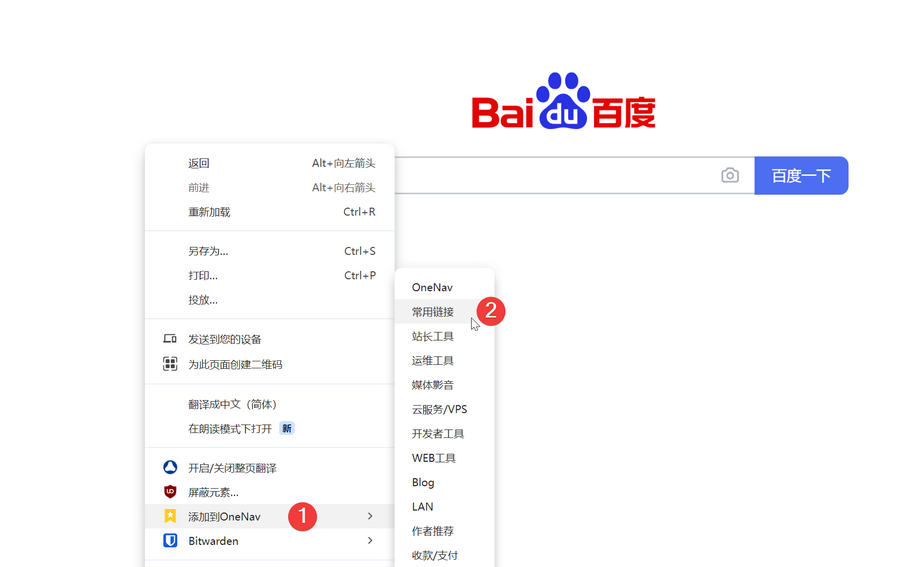Select 投放... menu entry
900x567 pixels.
(x=270, y=300)
